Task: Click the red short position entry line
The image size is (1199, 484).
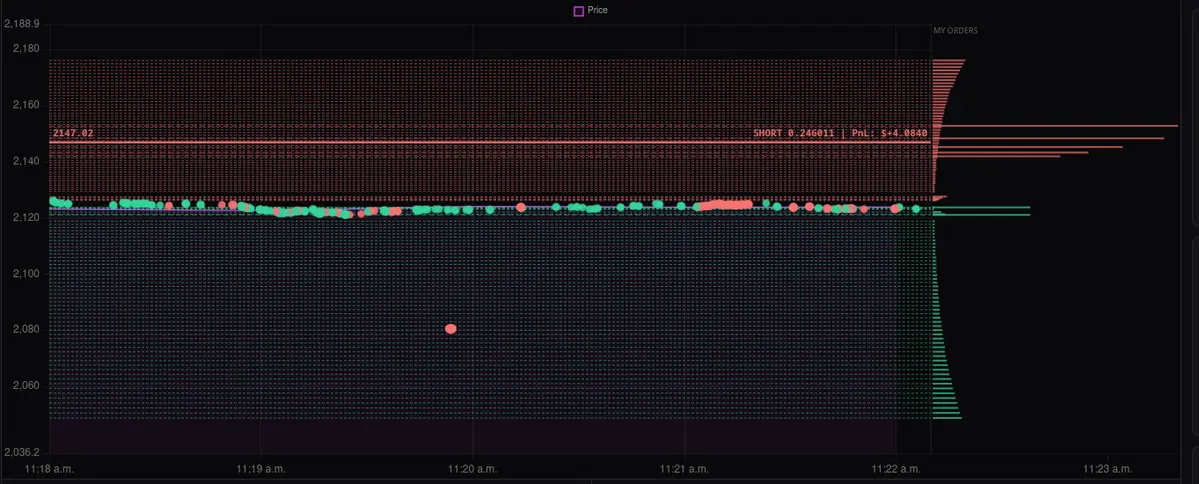Action: [490, 142]
